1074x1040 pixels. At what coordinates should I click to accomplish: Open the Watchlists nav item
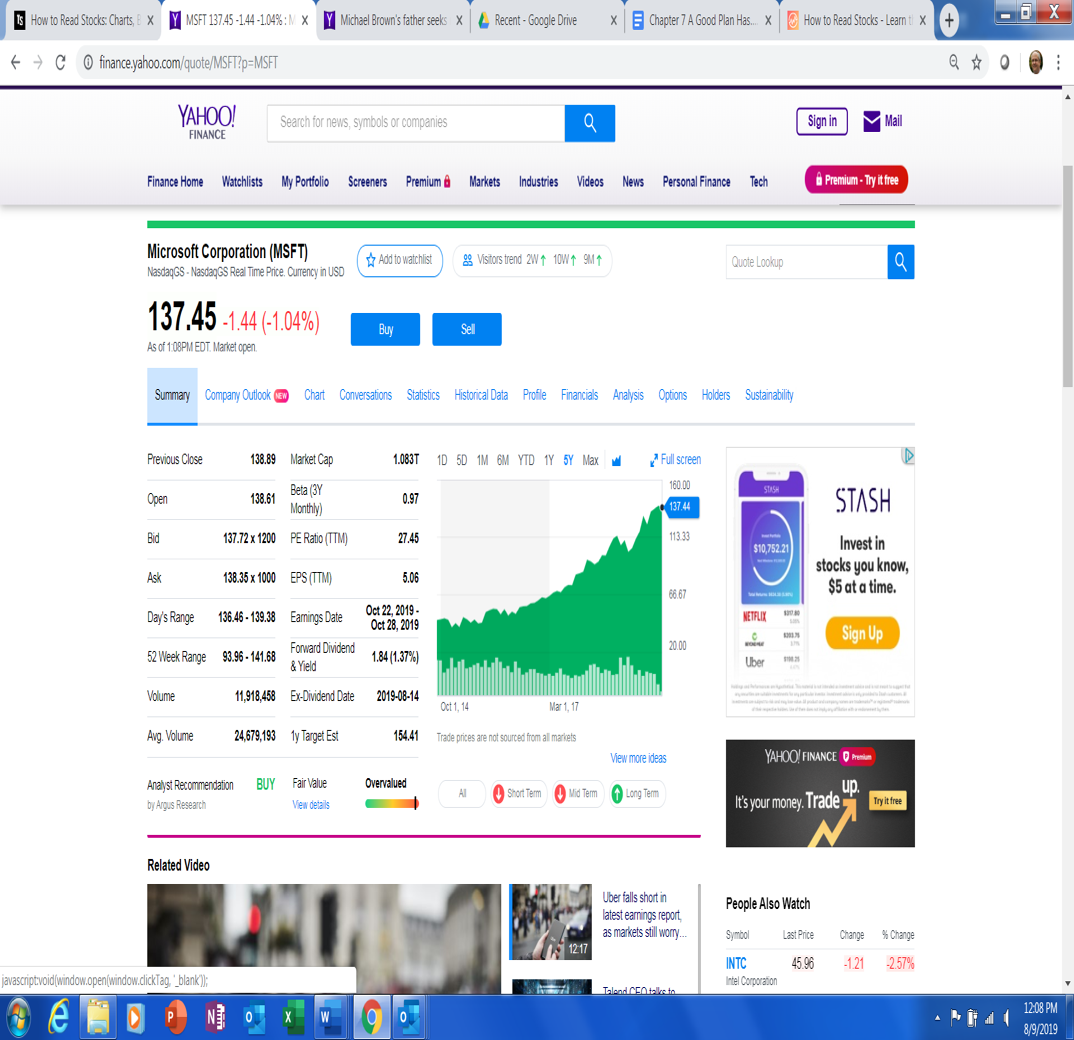[242, 182]
